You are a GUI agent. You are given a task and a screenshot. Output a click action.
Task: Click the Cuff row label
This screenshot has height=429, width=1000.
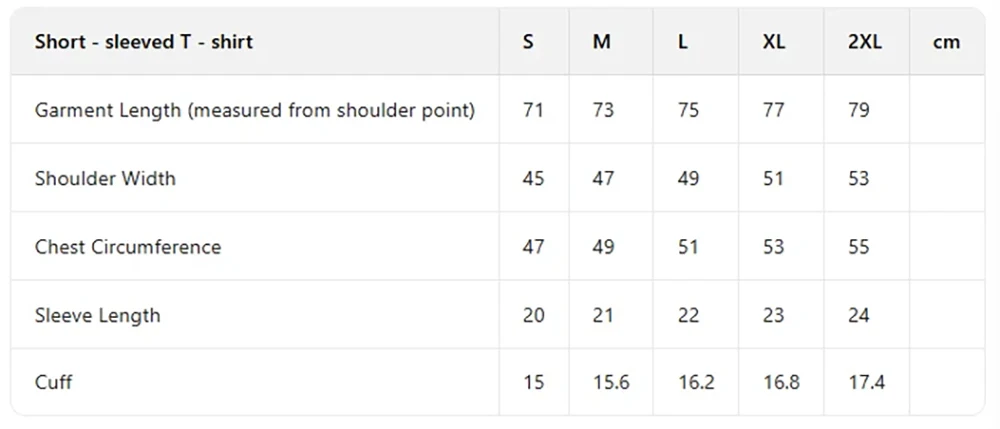pos(53,382)
